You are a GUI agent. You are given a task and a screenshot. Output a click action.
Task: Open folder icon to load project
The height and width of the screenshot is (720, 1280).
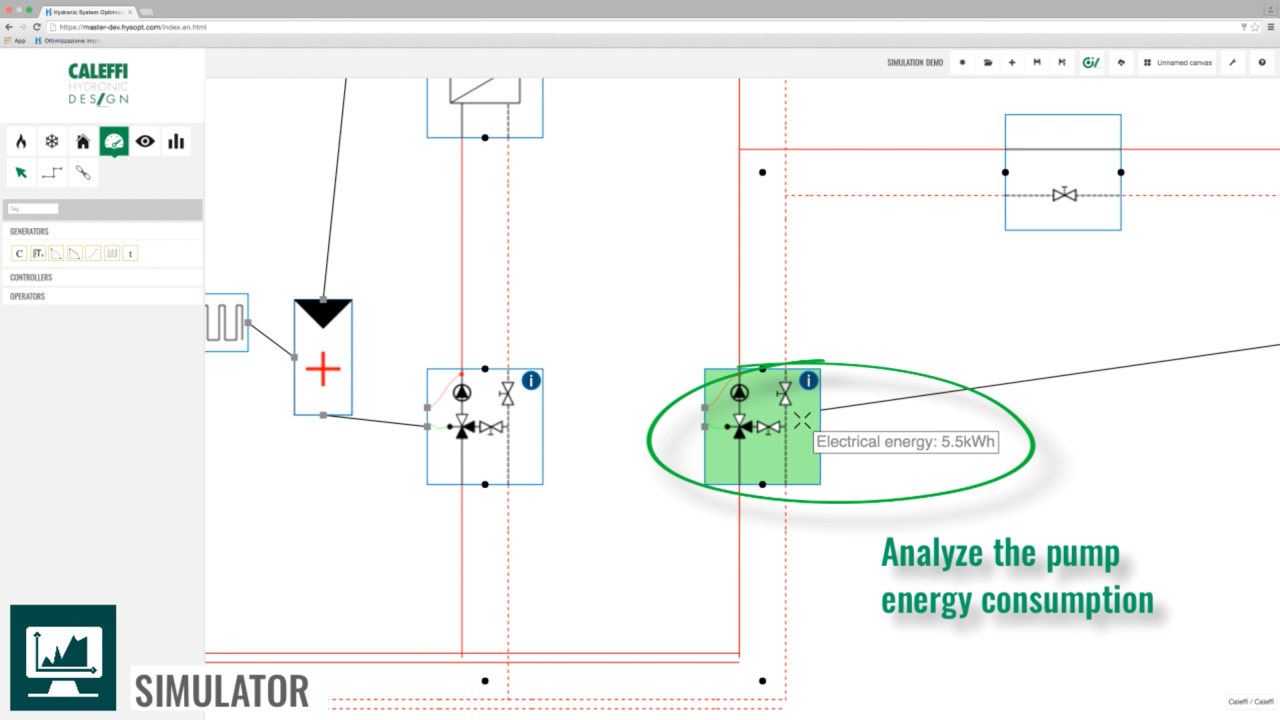click(988, 62)
